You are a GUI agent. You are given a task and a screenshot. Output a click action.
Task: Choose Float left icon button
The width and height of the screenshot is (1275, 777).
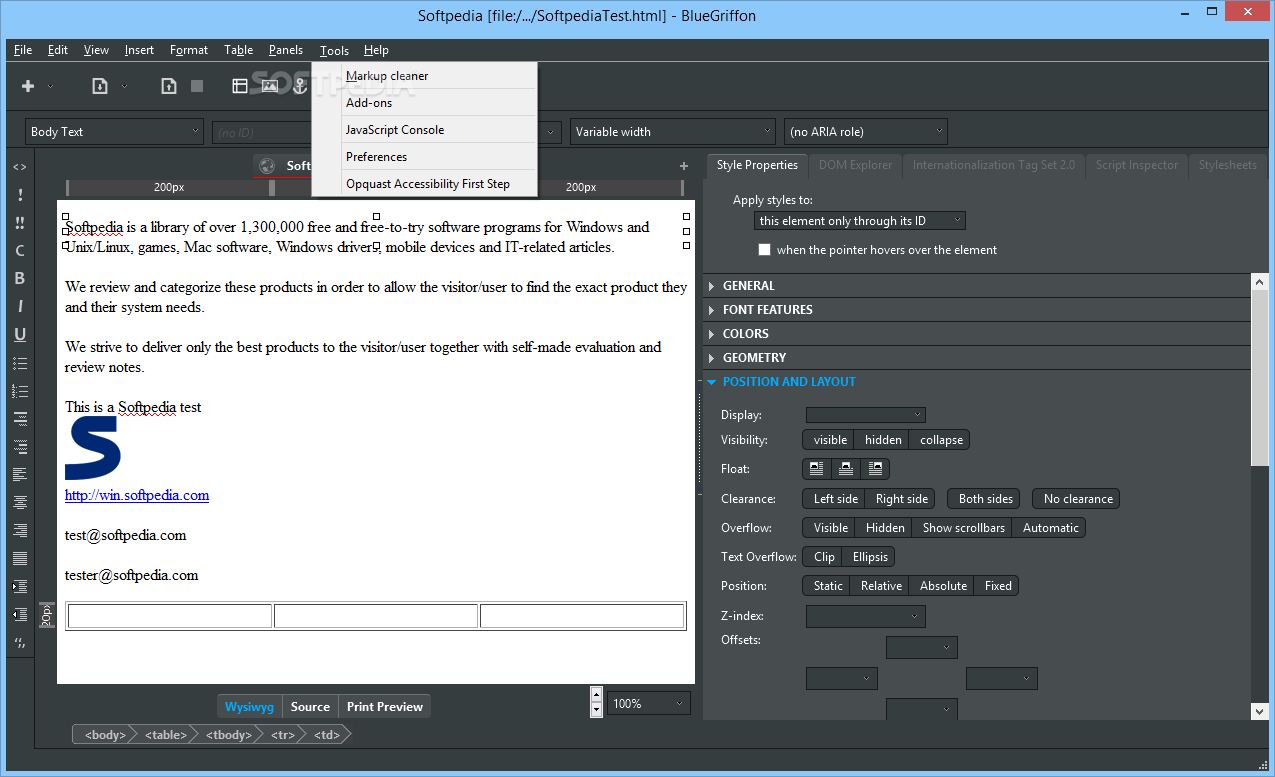(x=817, y=468)
